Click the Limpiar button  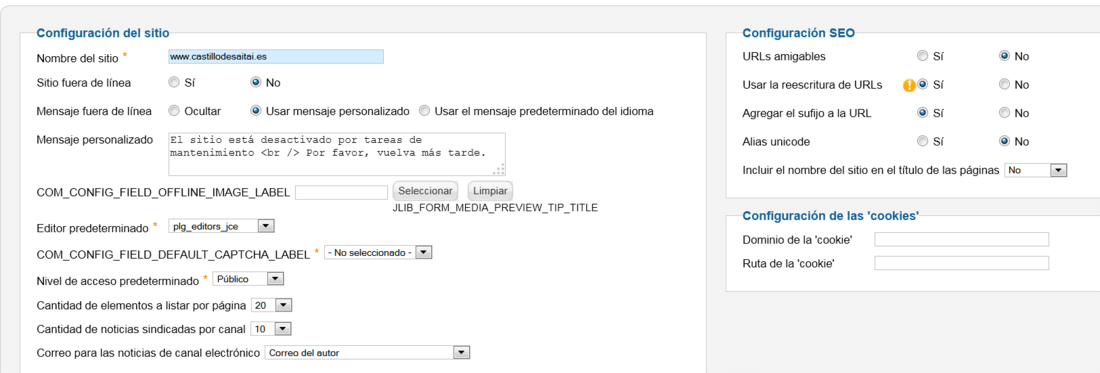(490, 191)
